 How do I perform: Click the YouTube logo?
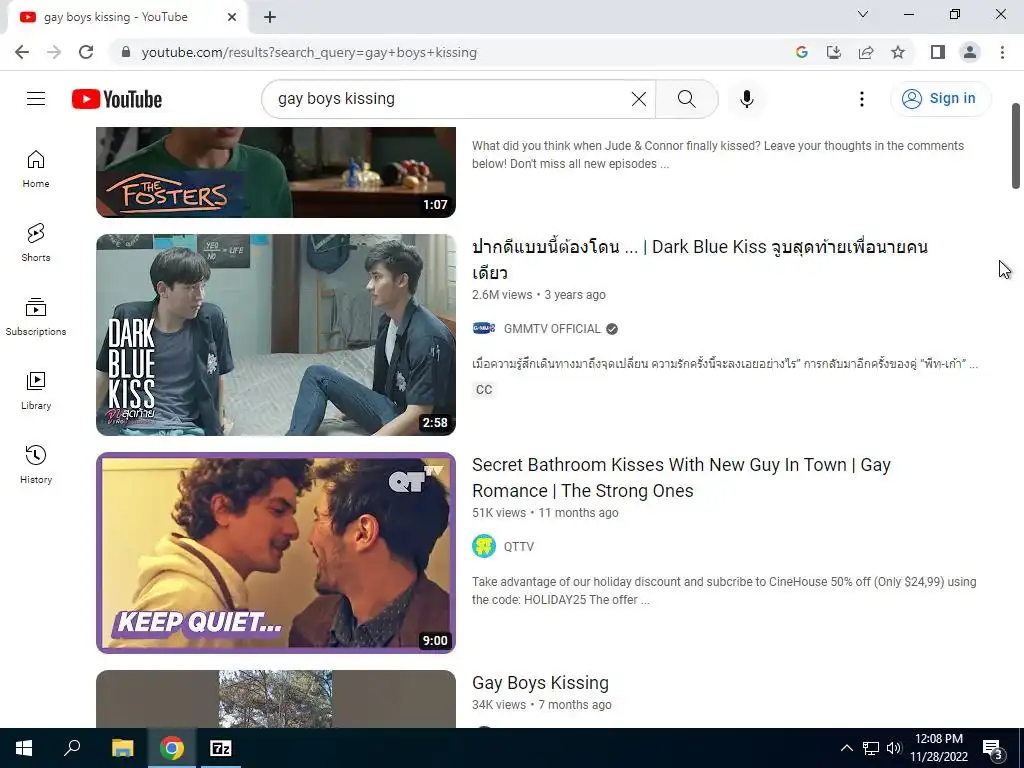[117, 99]
